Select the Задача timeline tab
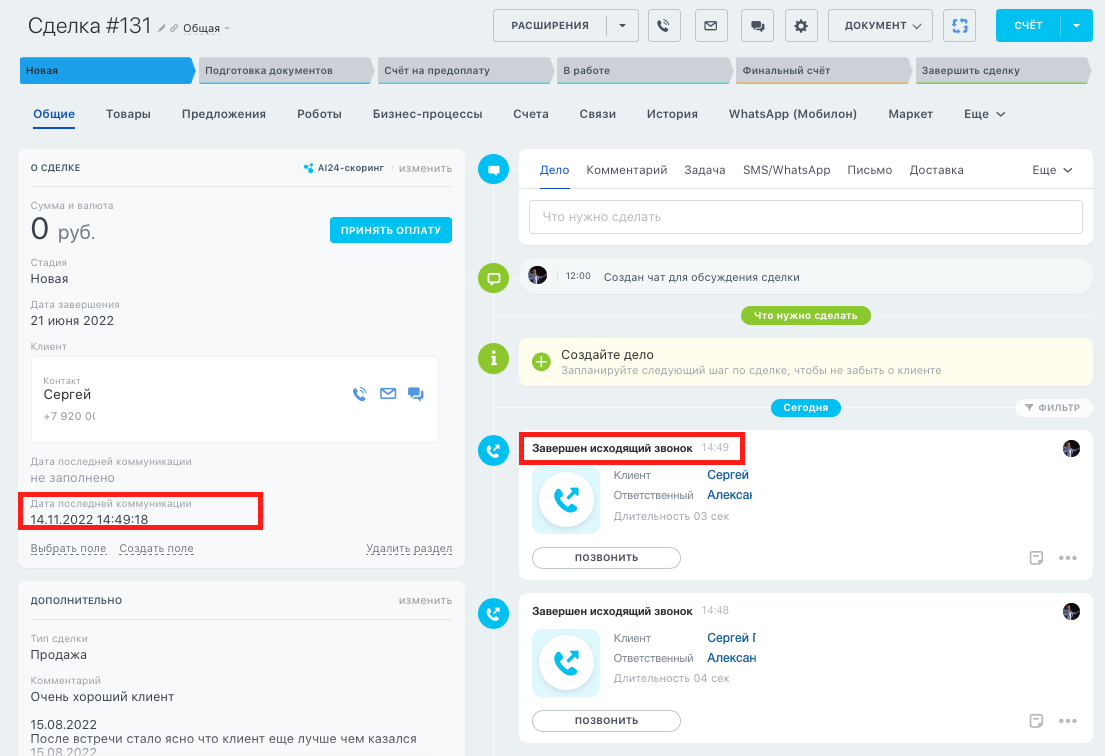The width and height of the screenshot is (1105, 756). click(705, 170)
